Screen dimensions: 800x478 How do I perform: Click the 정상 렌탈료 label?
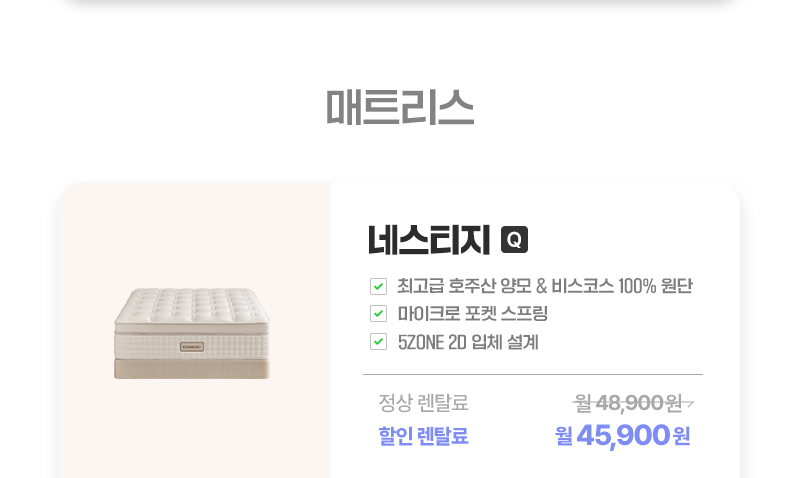pos(423,403)
